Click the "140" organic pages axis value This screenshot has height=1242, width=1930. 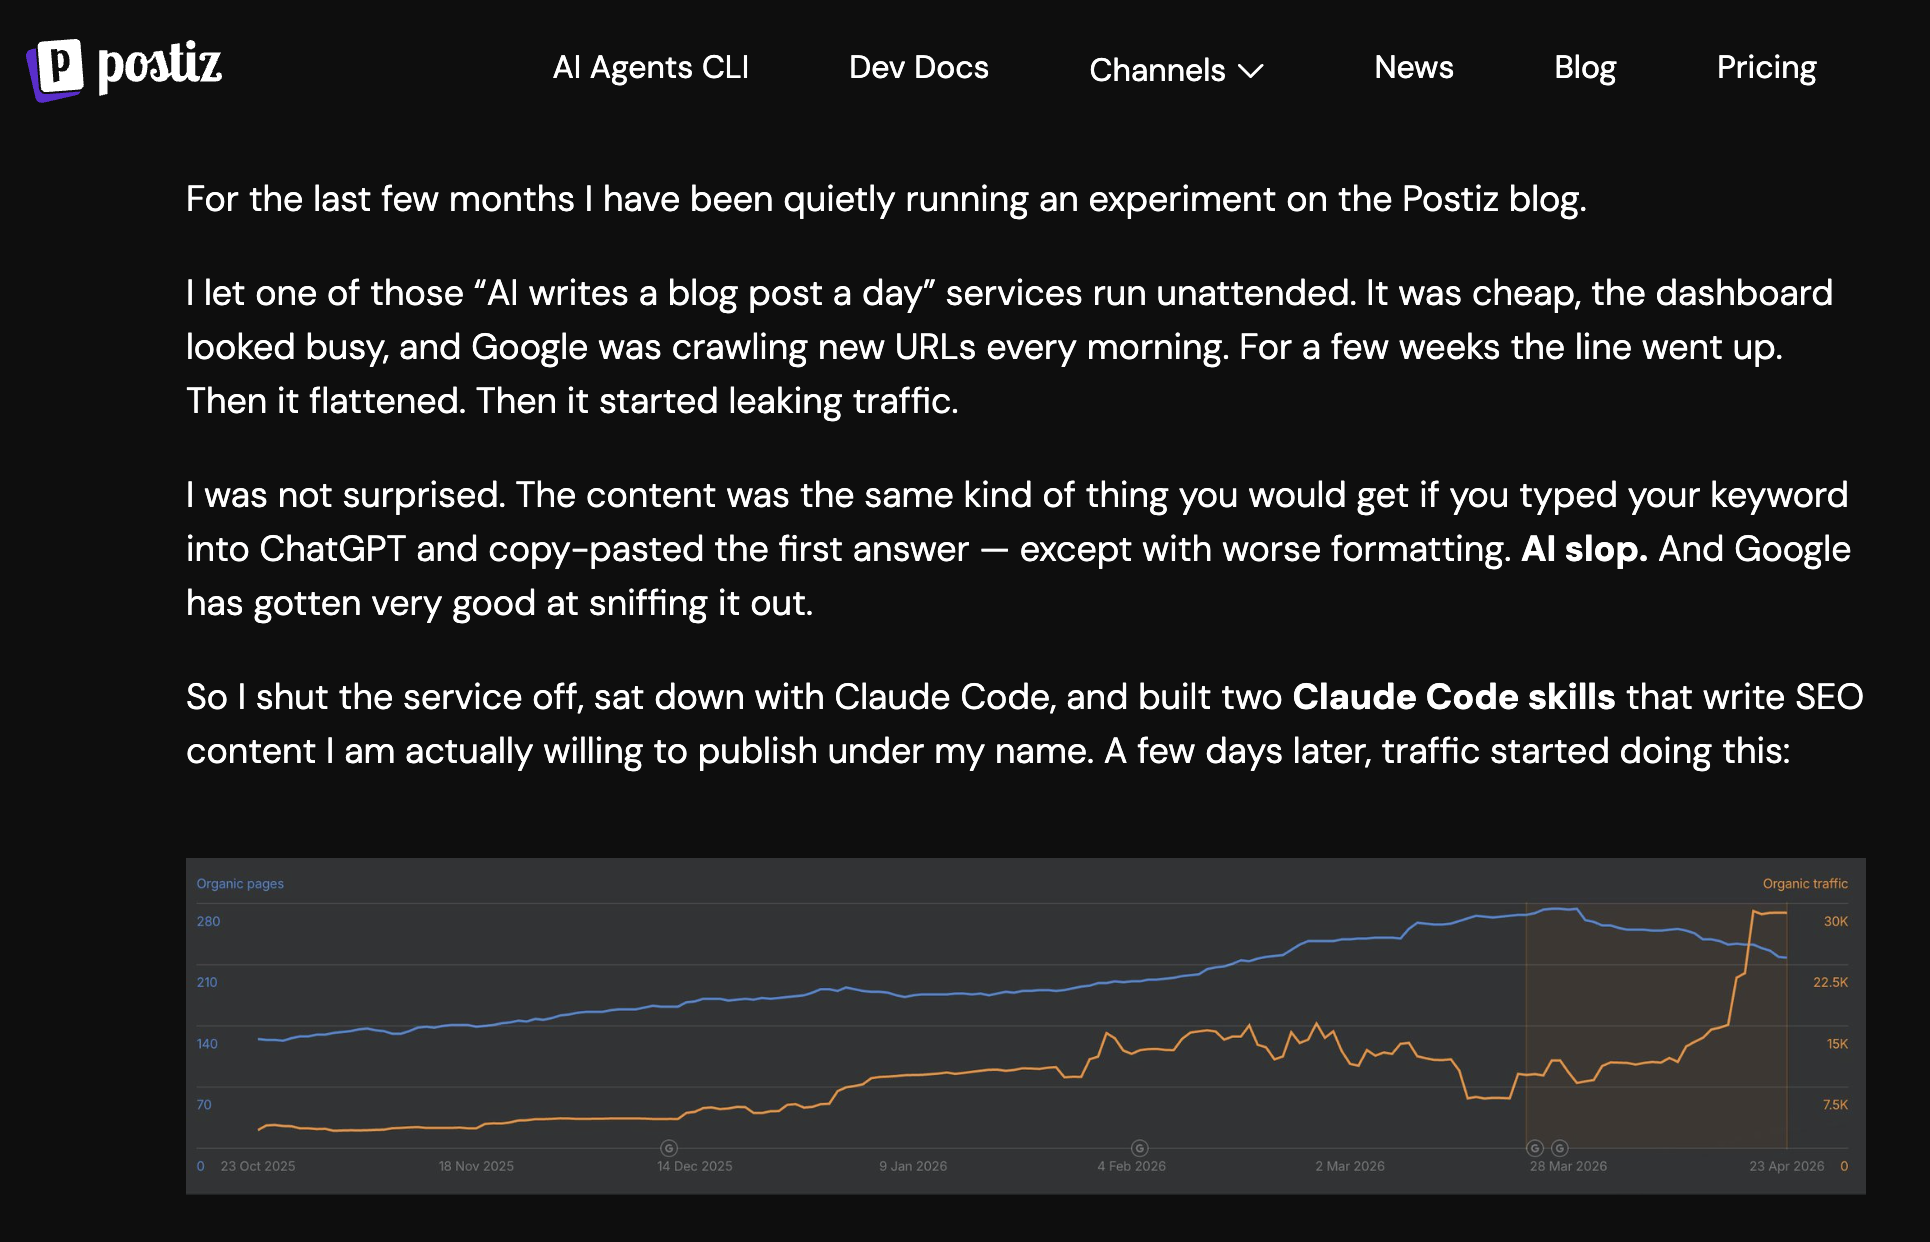[x=207, y=1044]
